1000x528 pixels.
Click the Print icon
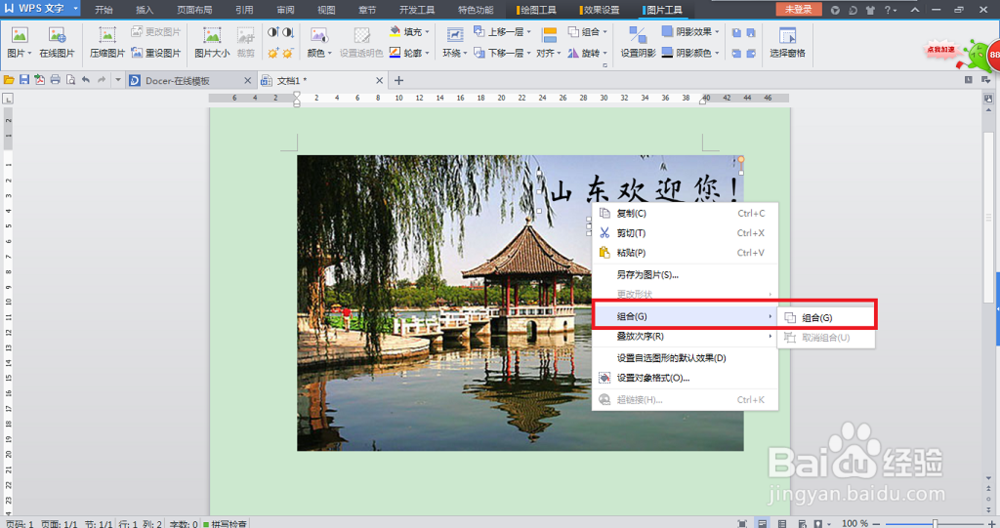[x=55, y=80]
